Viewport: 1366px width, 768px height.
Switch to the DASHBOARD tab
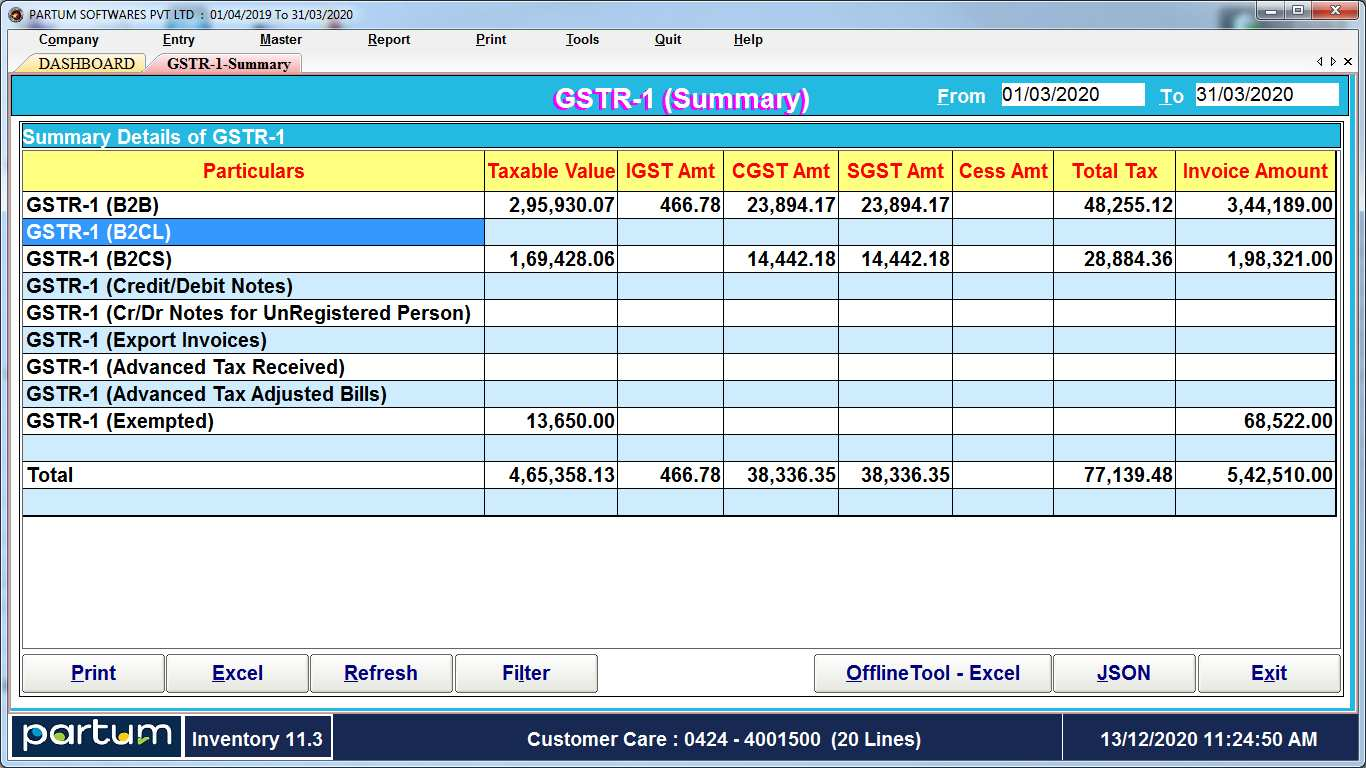tap(86, 63)
